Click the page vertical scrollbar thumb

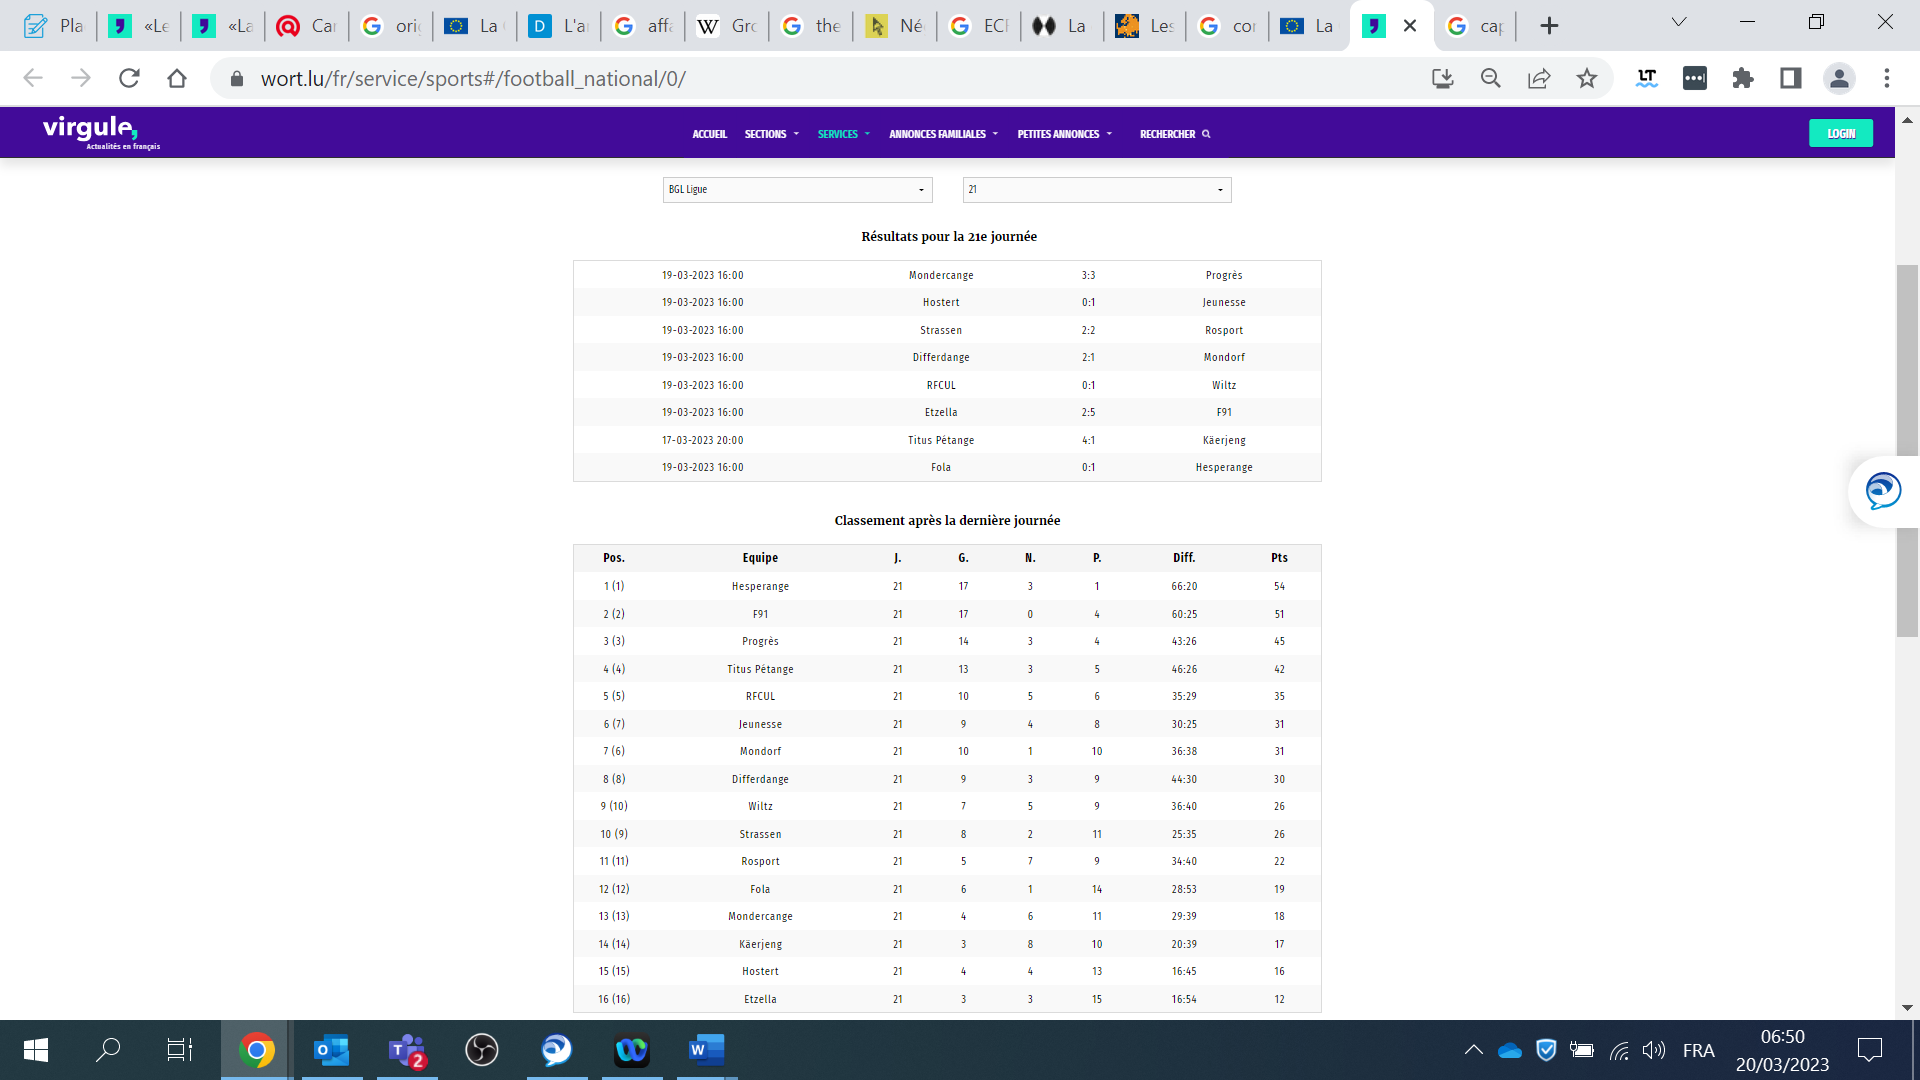click(x=1907, y=450)
